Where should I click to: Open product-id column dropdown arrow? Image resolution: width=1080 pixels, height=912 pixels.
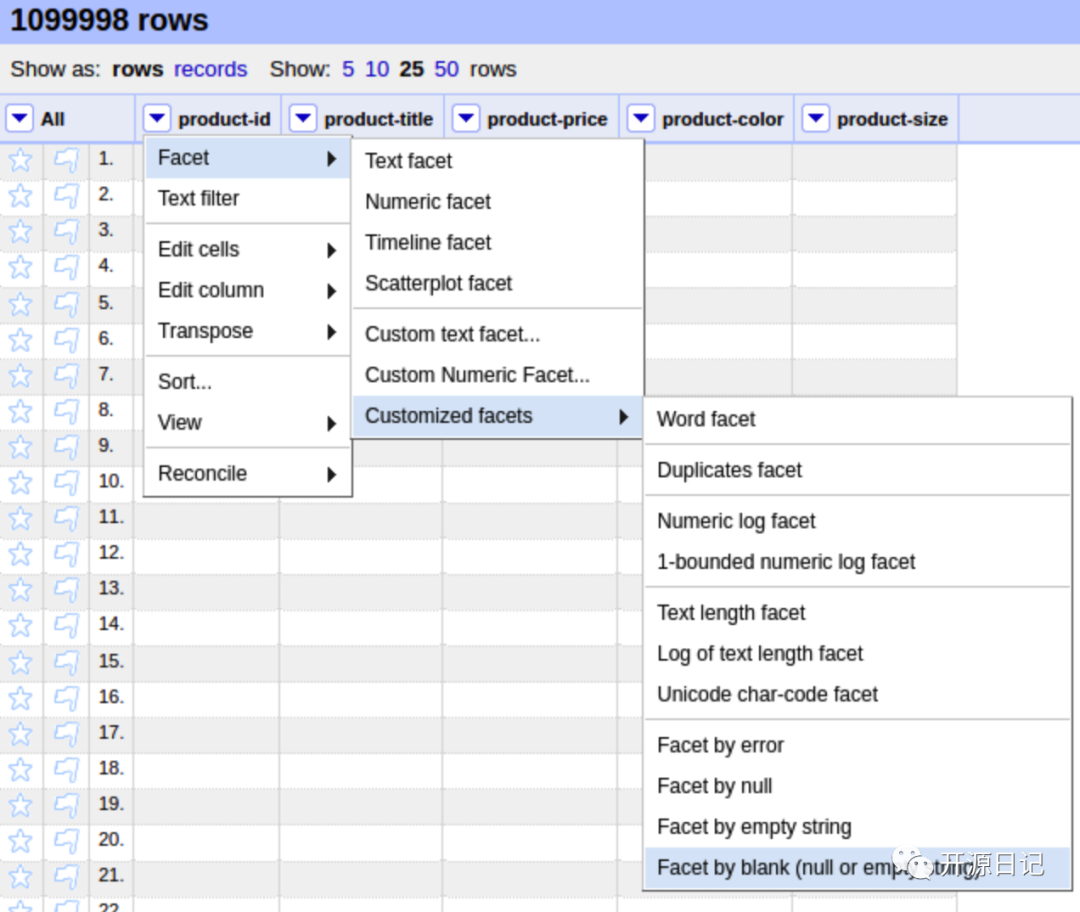click(x=157, y=118)
